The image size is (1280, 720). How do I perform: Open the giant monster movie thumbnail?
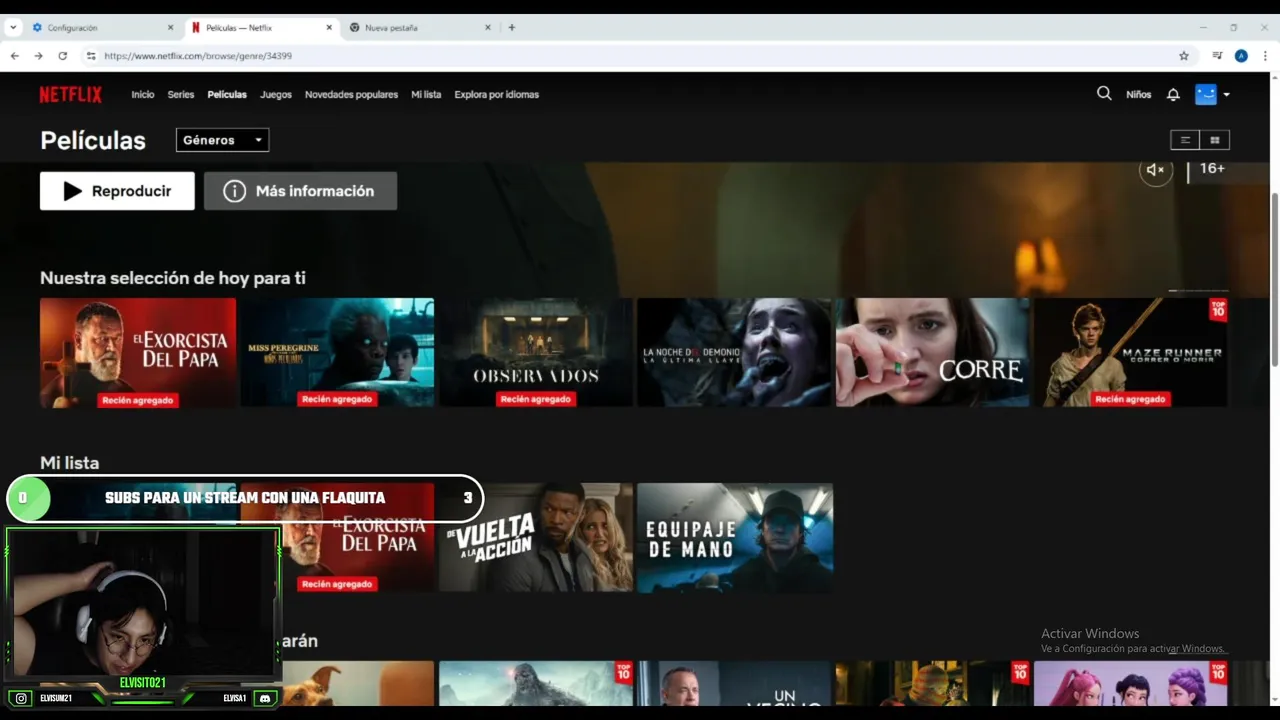[536, 683]
